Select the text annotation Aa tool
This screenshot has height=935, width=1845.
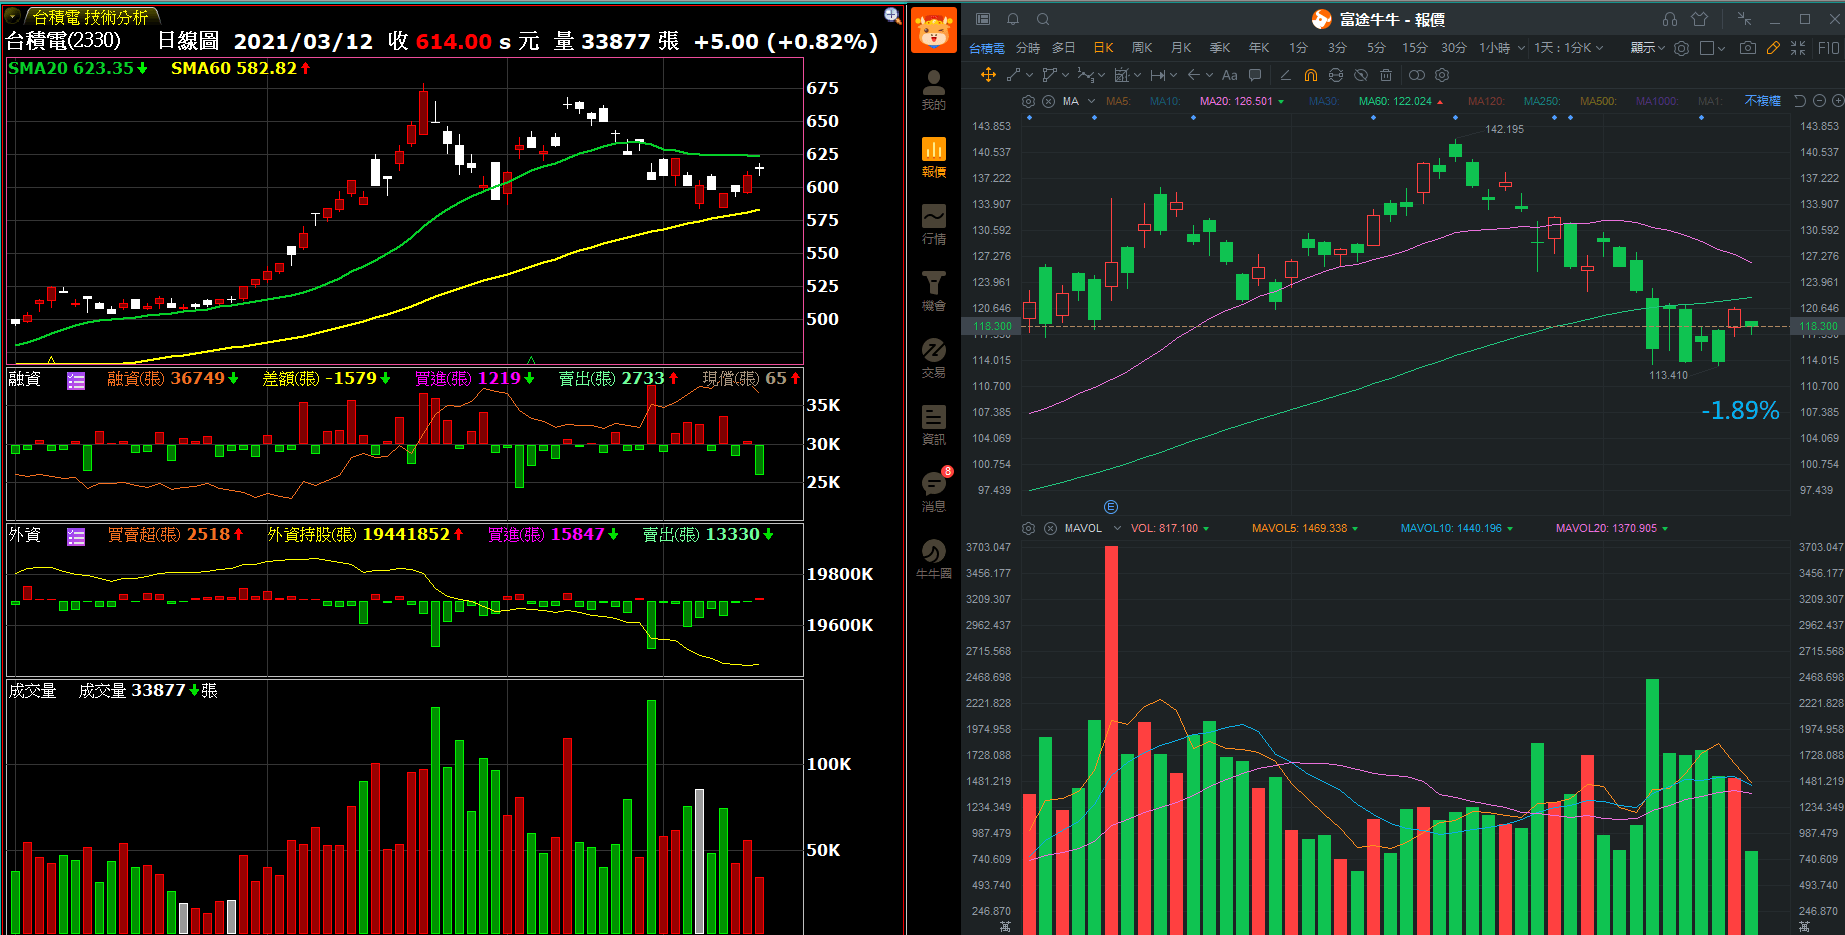1230,75
